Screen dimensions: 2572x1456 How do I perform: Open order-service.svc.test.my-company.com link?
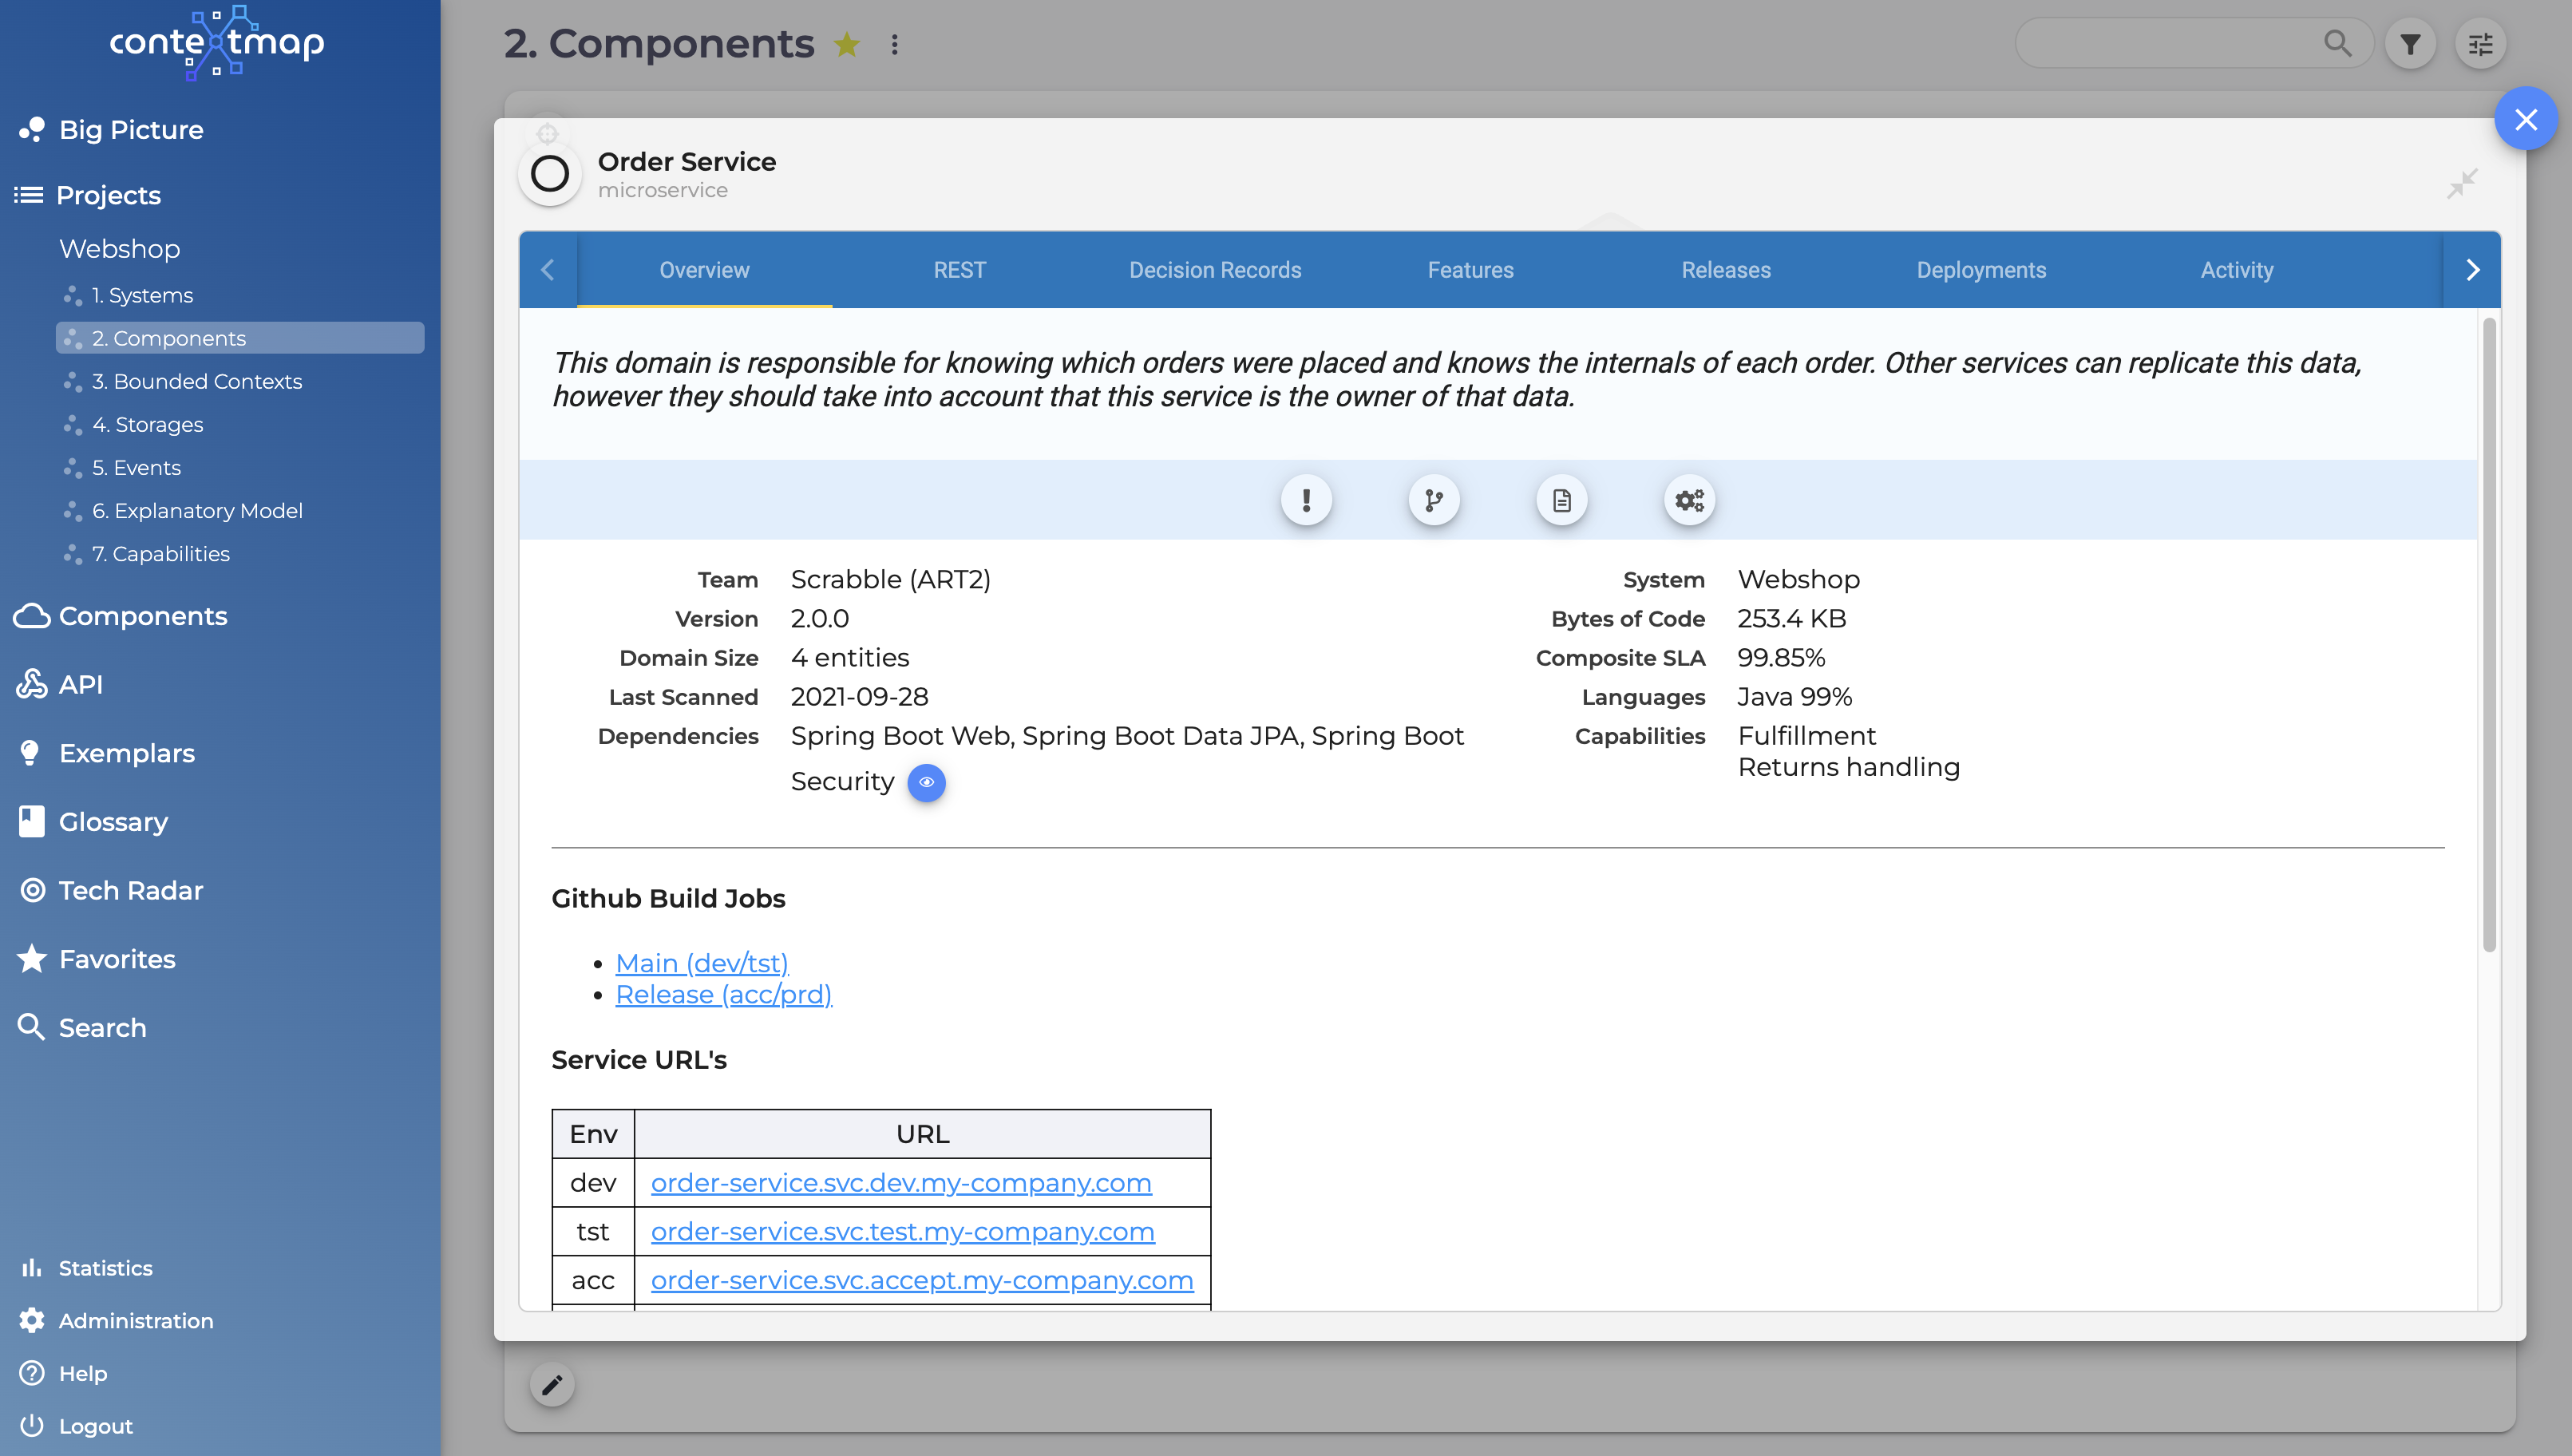(x=903, y=1232)
